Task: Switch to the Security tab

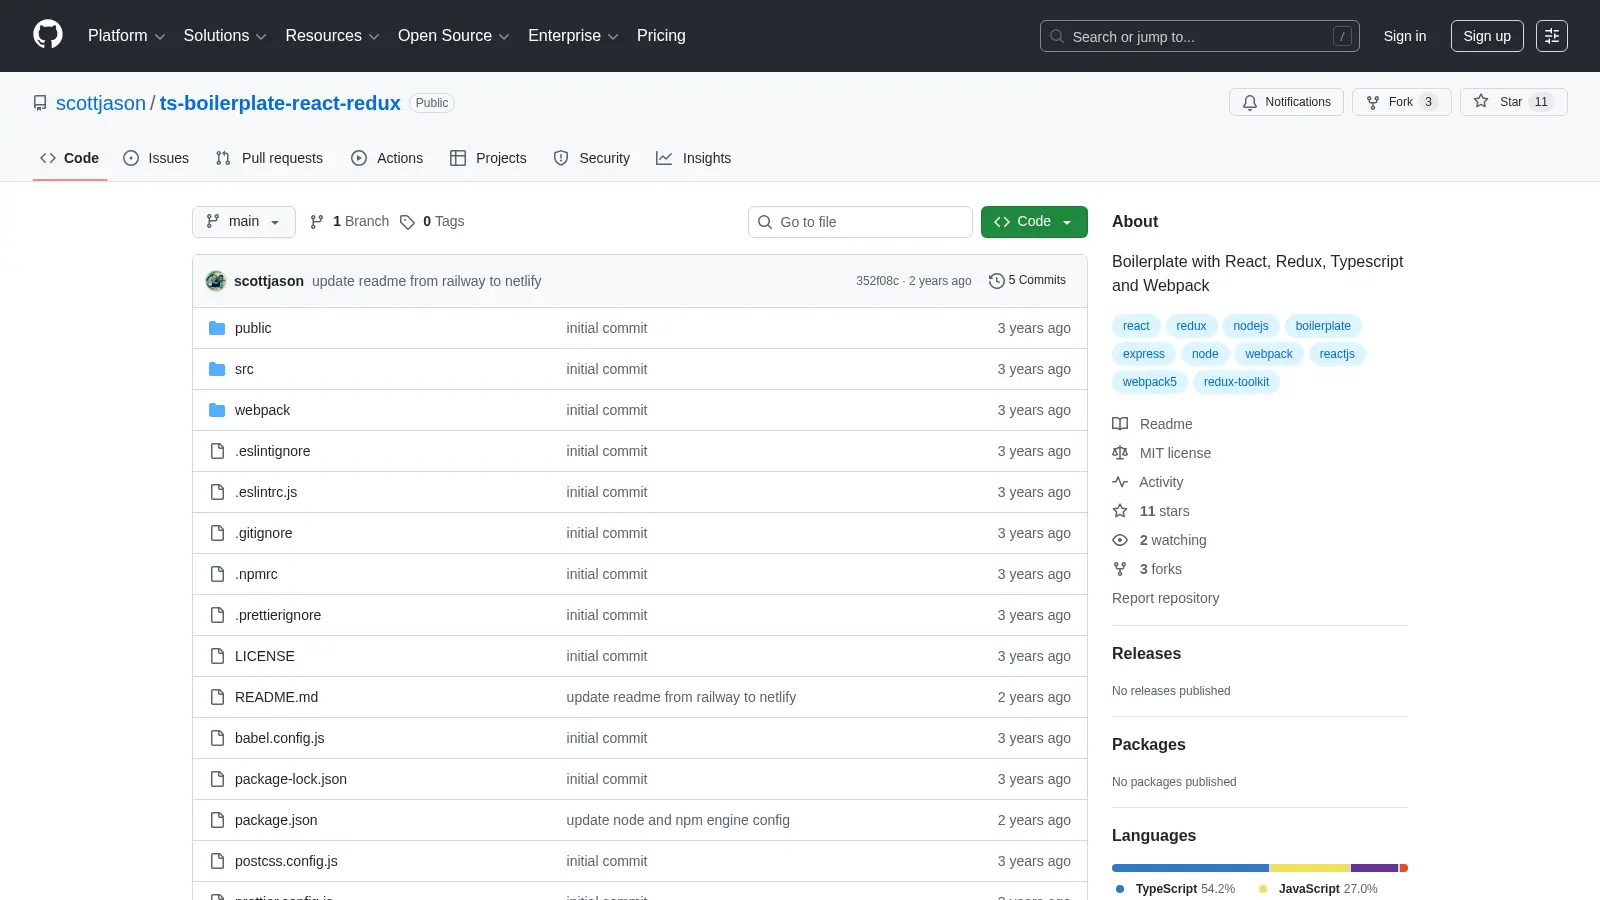Action: (x=592, y=158)
